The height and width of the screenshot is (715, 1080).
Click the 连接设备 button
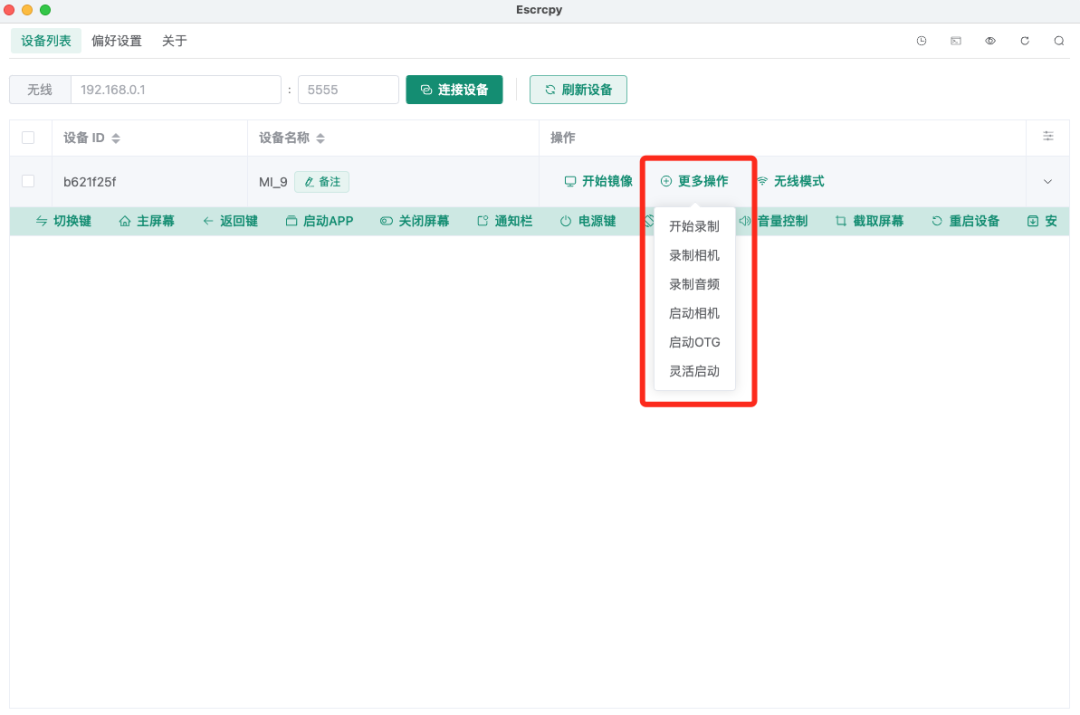pos(454,90)
